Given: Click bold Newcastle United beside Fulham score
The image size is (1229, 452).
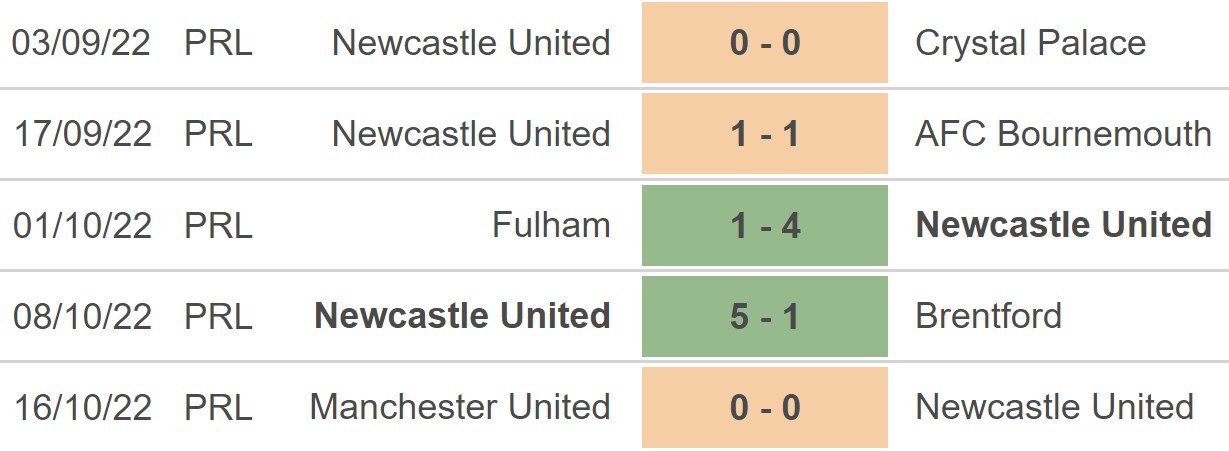Looking at the screenshot, I should click(x=1063, y=225).
